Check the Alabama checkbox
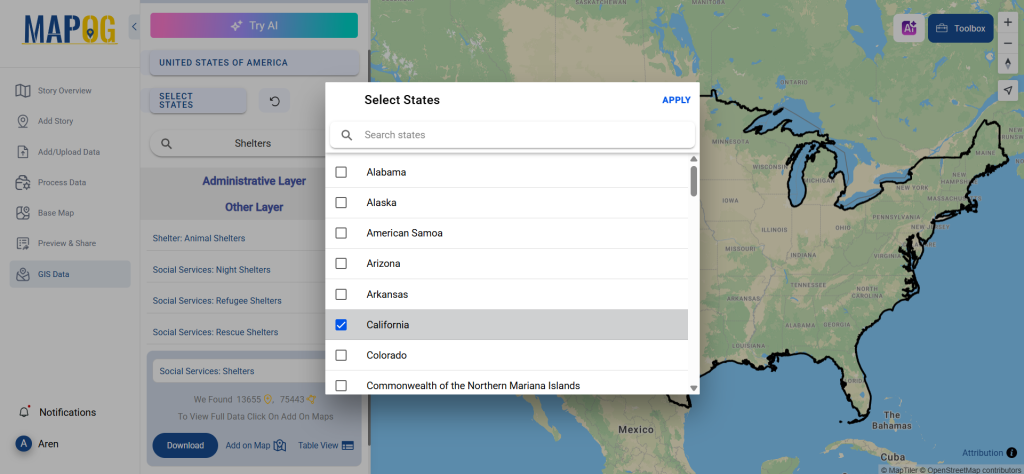The image size is (1024, 474). click(341, 172)
